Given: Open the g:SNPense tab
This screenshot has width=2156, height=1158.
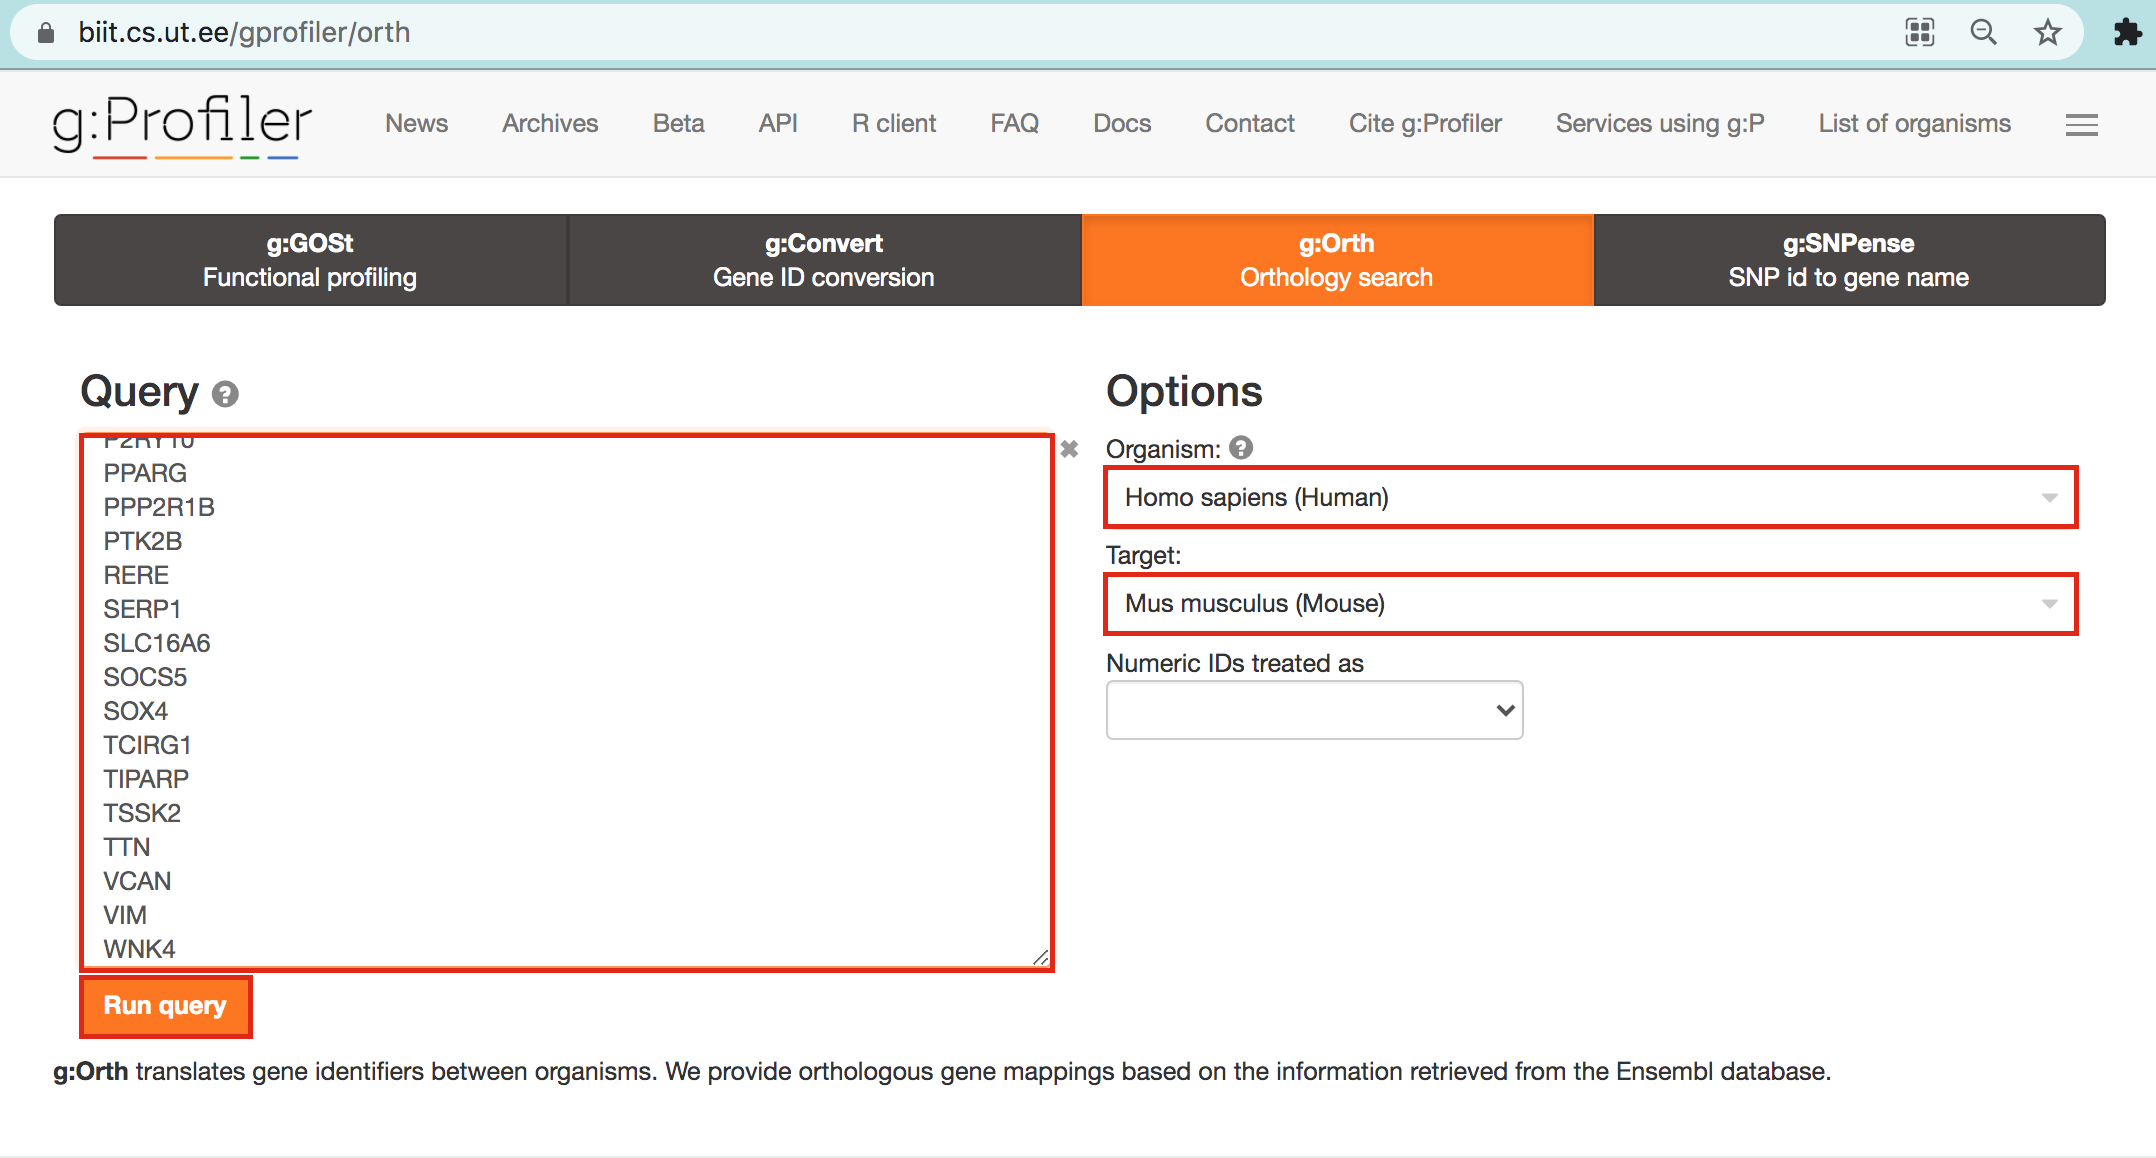Looking at the screenshot, I should (x=1848, y=260).
